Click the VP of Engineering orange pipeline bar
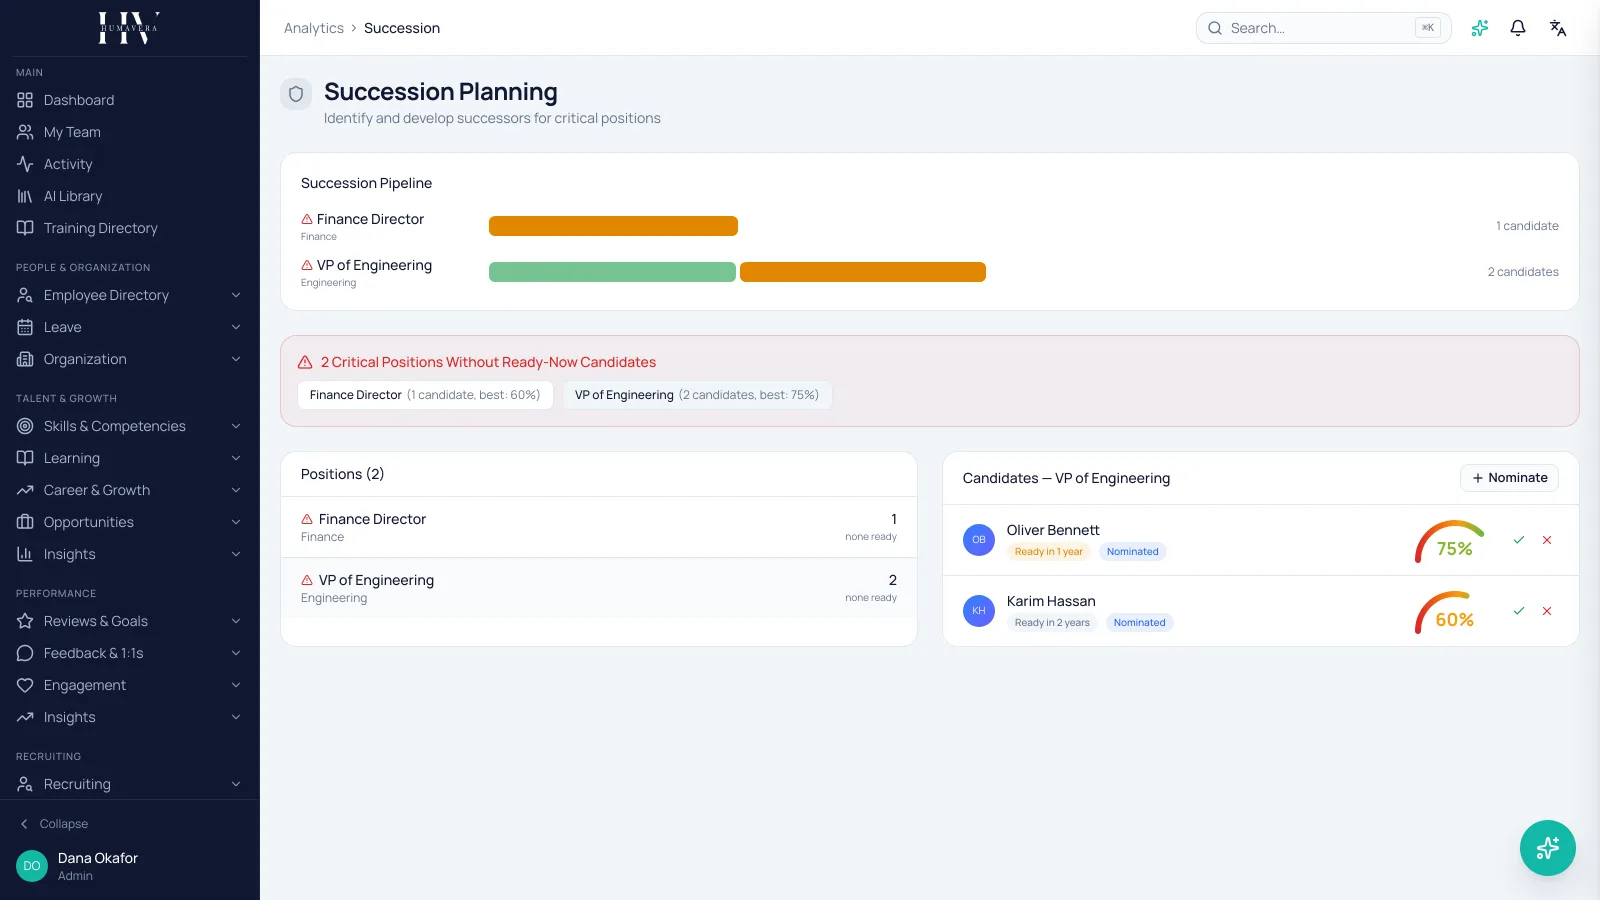Screen dimensions: 1600x900 [863, 272]
